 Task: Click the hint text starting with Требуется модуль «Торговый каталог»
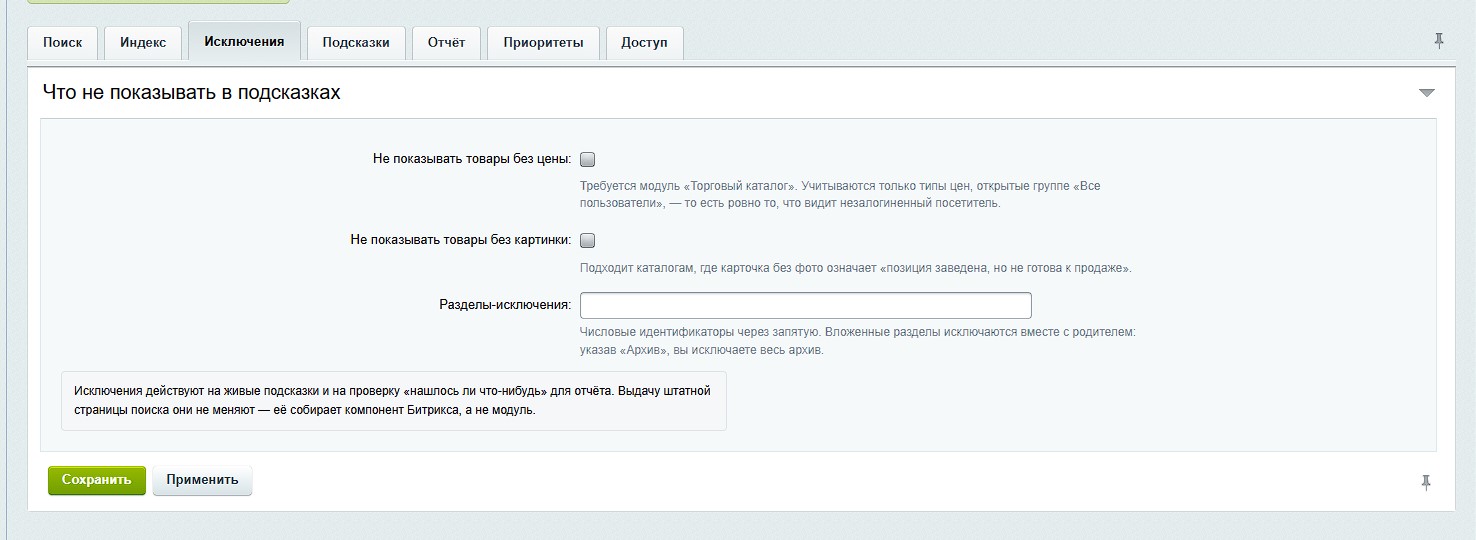840,195
